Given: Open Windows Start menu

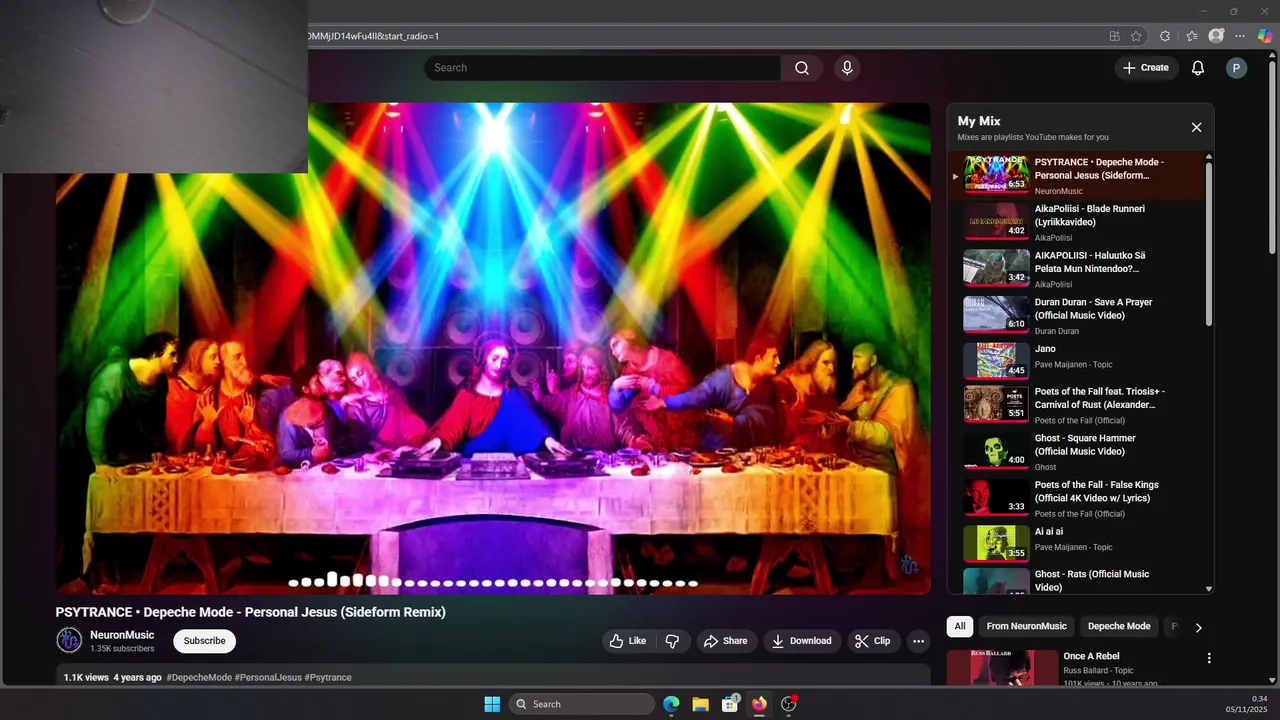Looking at the screenshot, I should (492, 704).
